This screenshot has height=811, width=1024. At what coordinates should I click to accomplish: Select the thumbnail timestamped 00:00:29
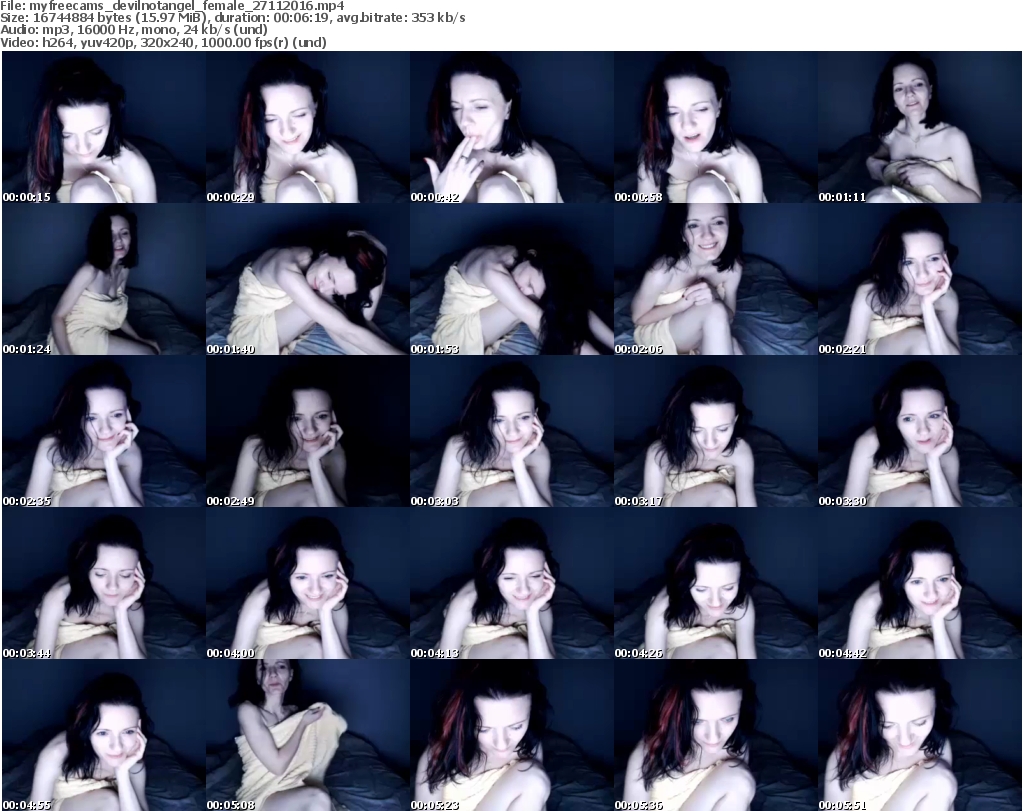pos(308,127)
